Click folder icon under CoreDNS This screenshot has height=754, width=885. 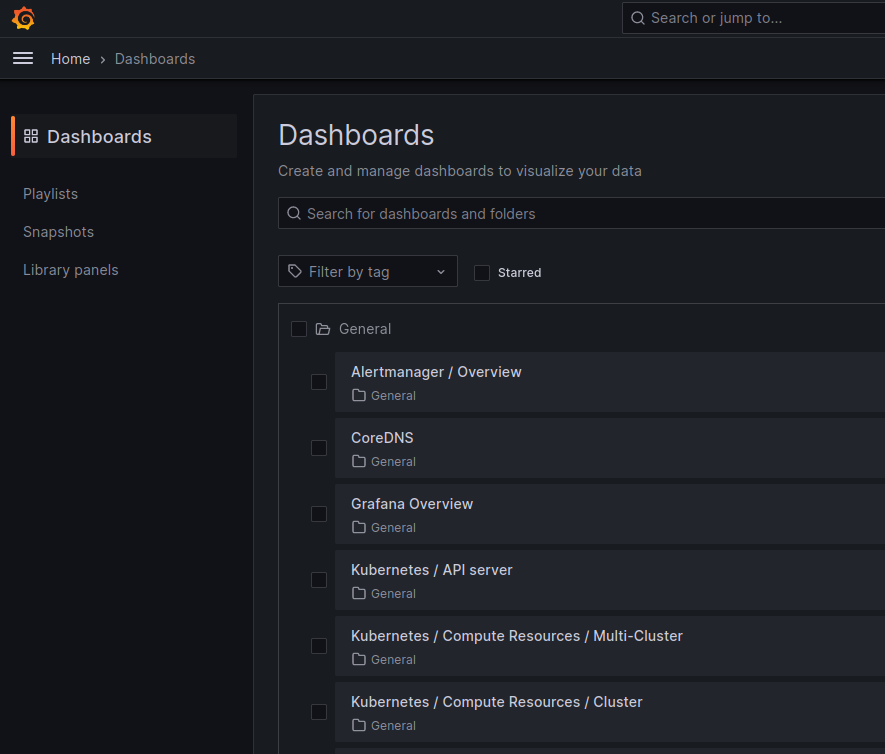(x=359, y=462)
